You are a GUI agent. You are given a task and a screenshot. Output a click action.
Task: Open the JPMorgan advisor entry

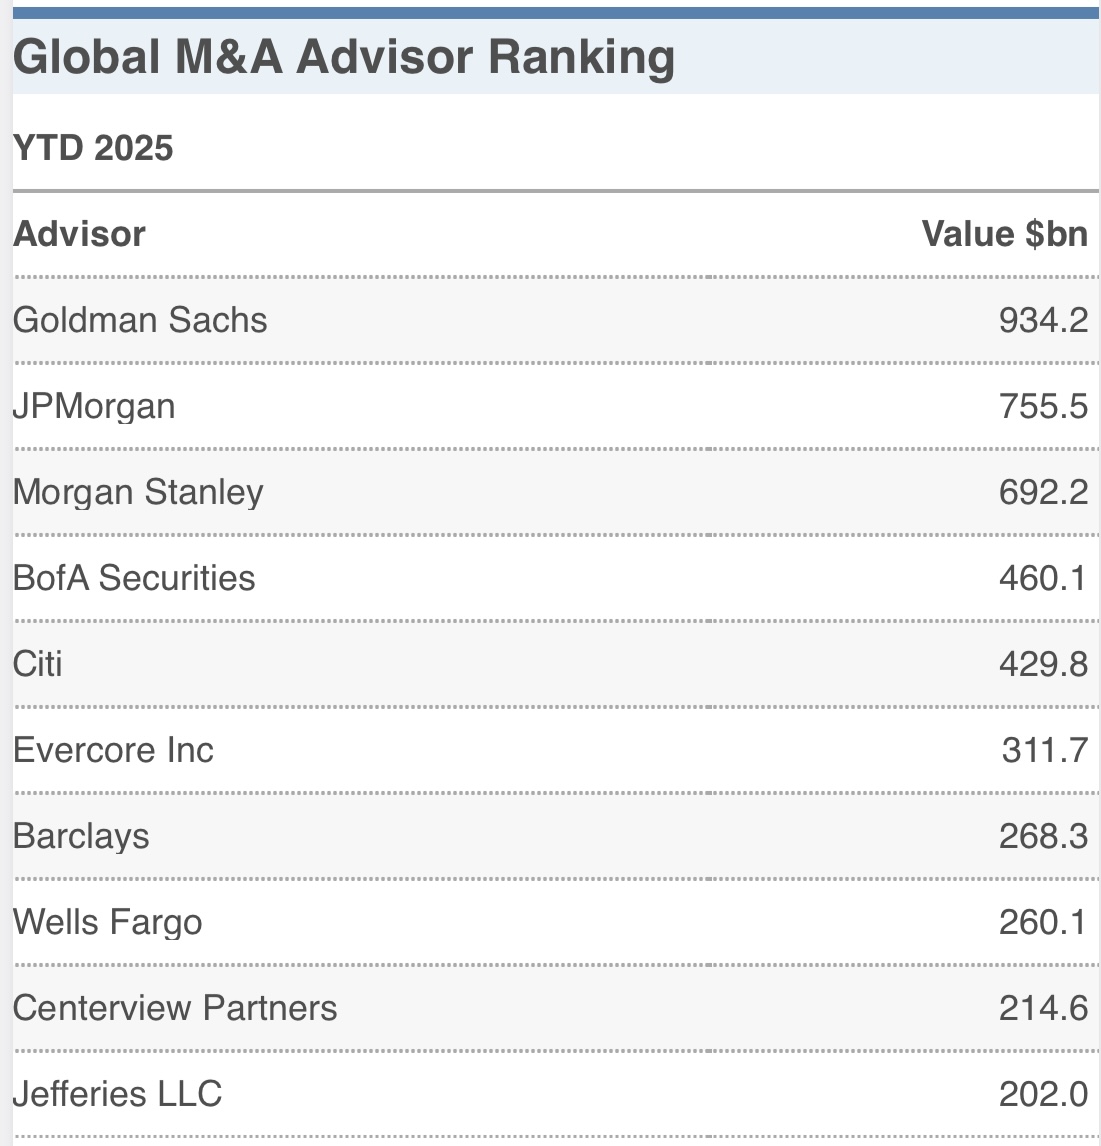tap(94, 406)
